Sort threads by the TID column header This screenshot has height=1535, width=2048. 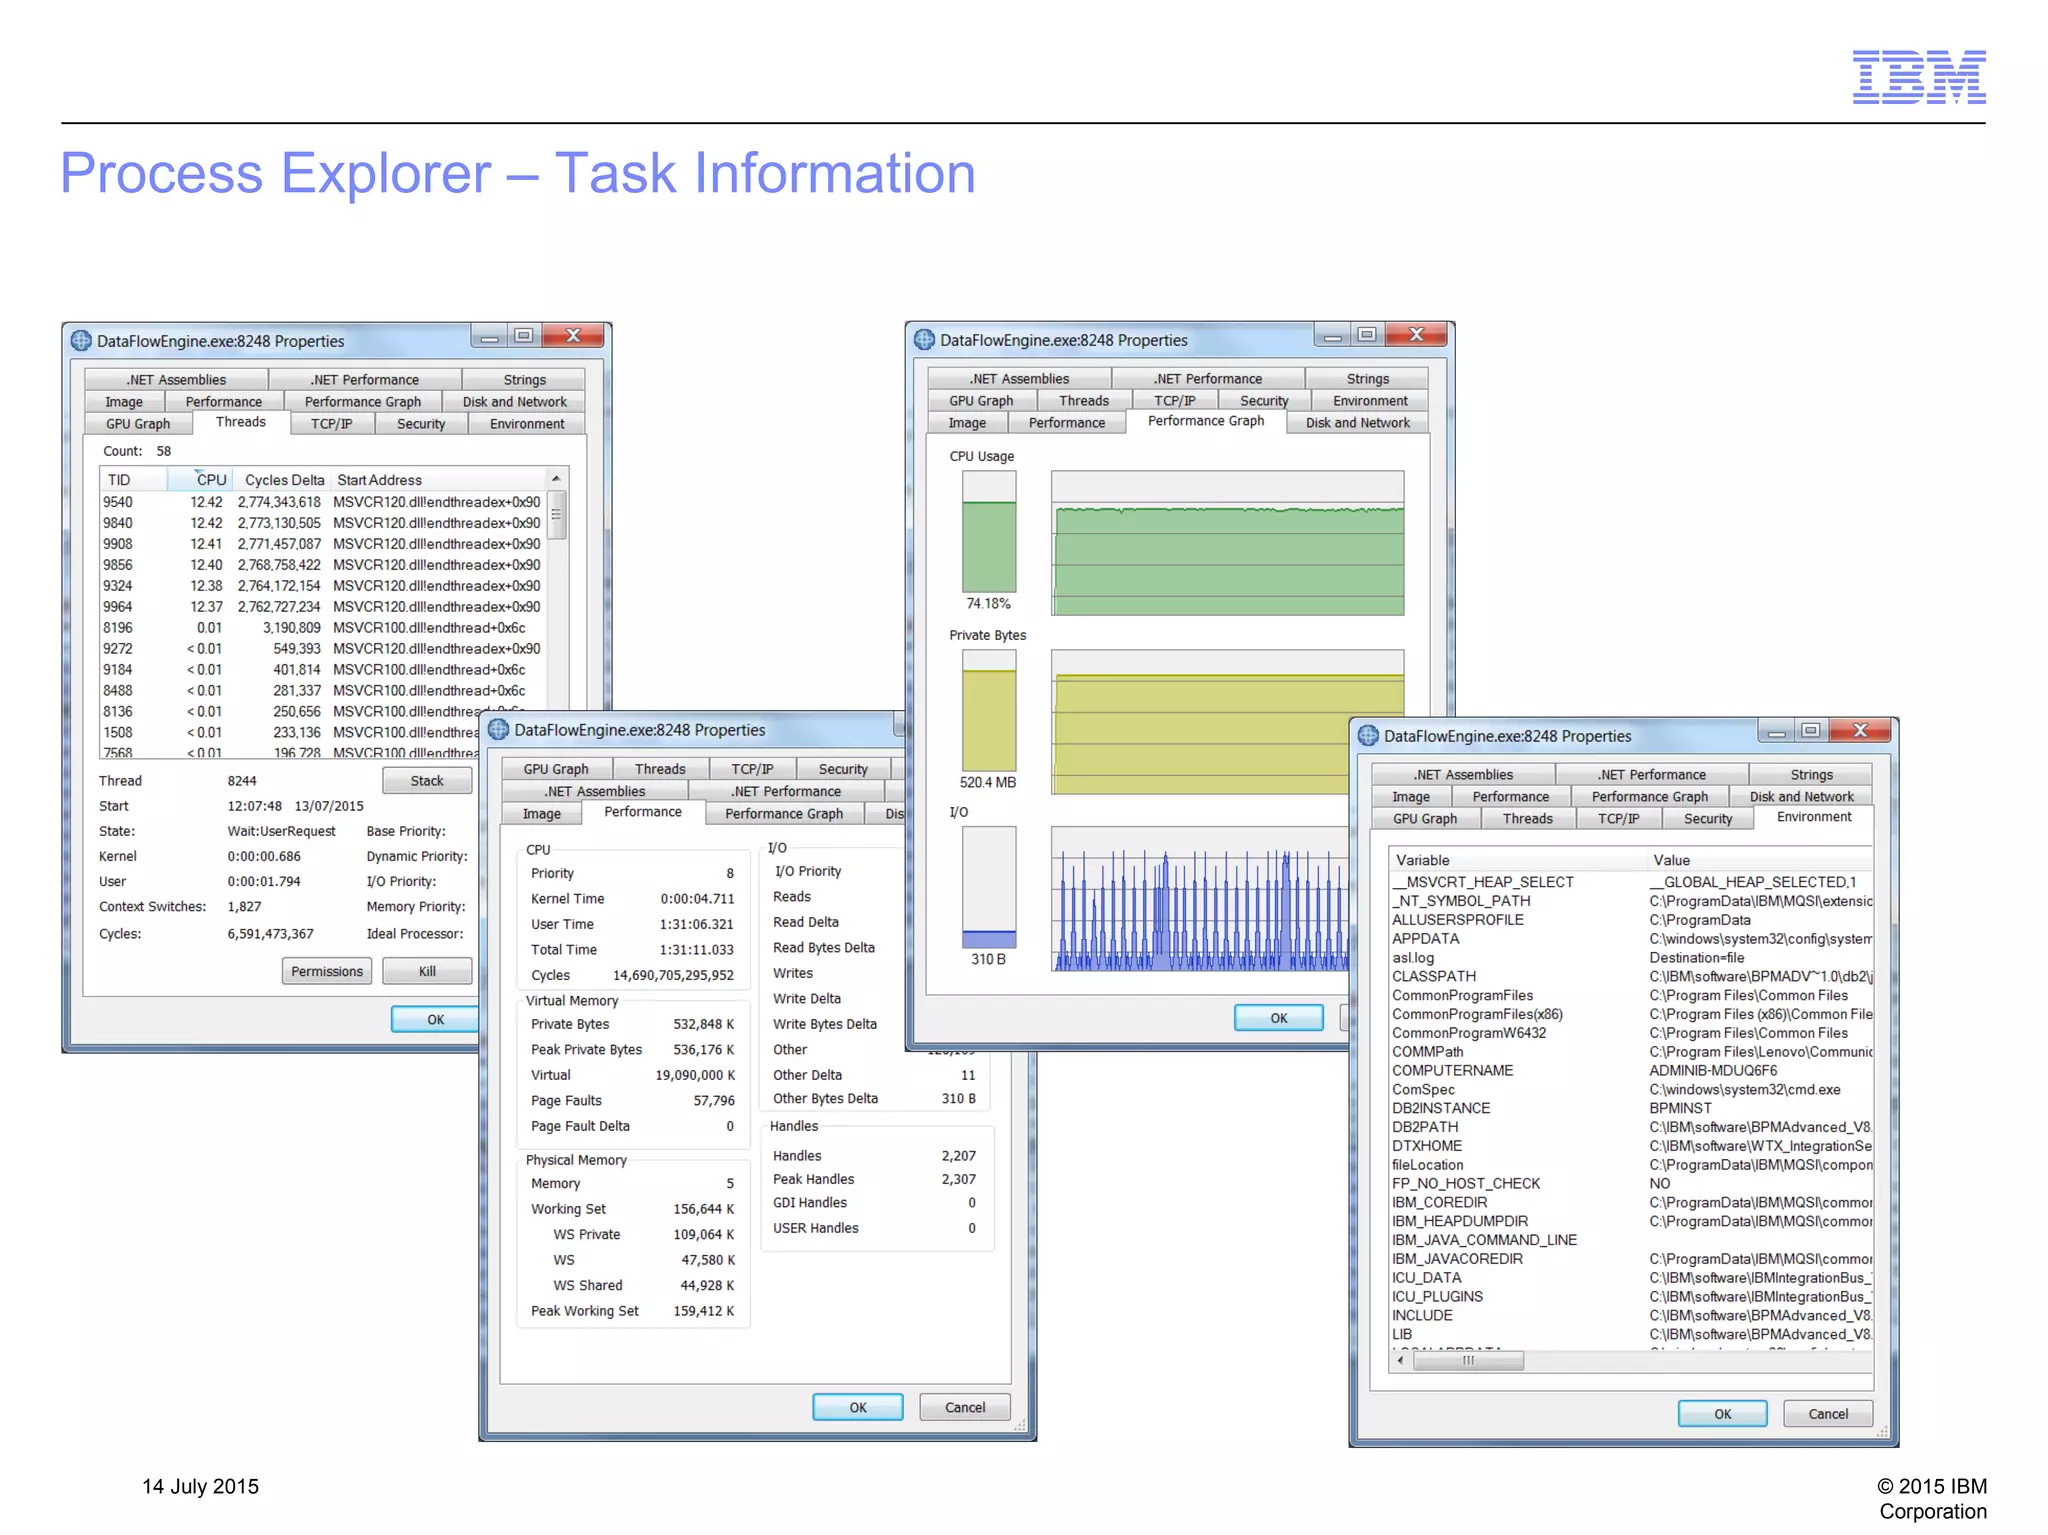pyautogui.click(x=133, y=480)
